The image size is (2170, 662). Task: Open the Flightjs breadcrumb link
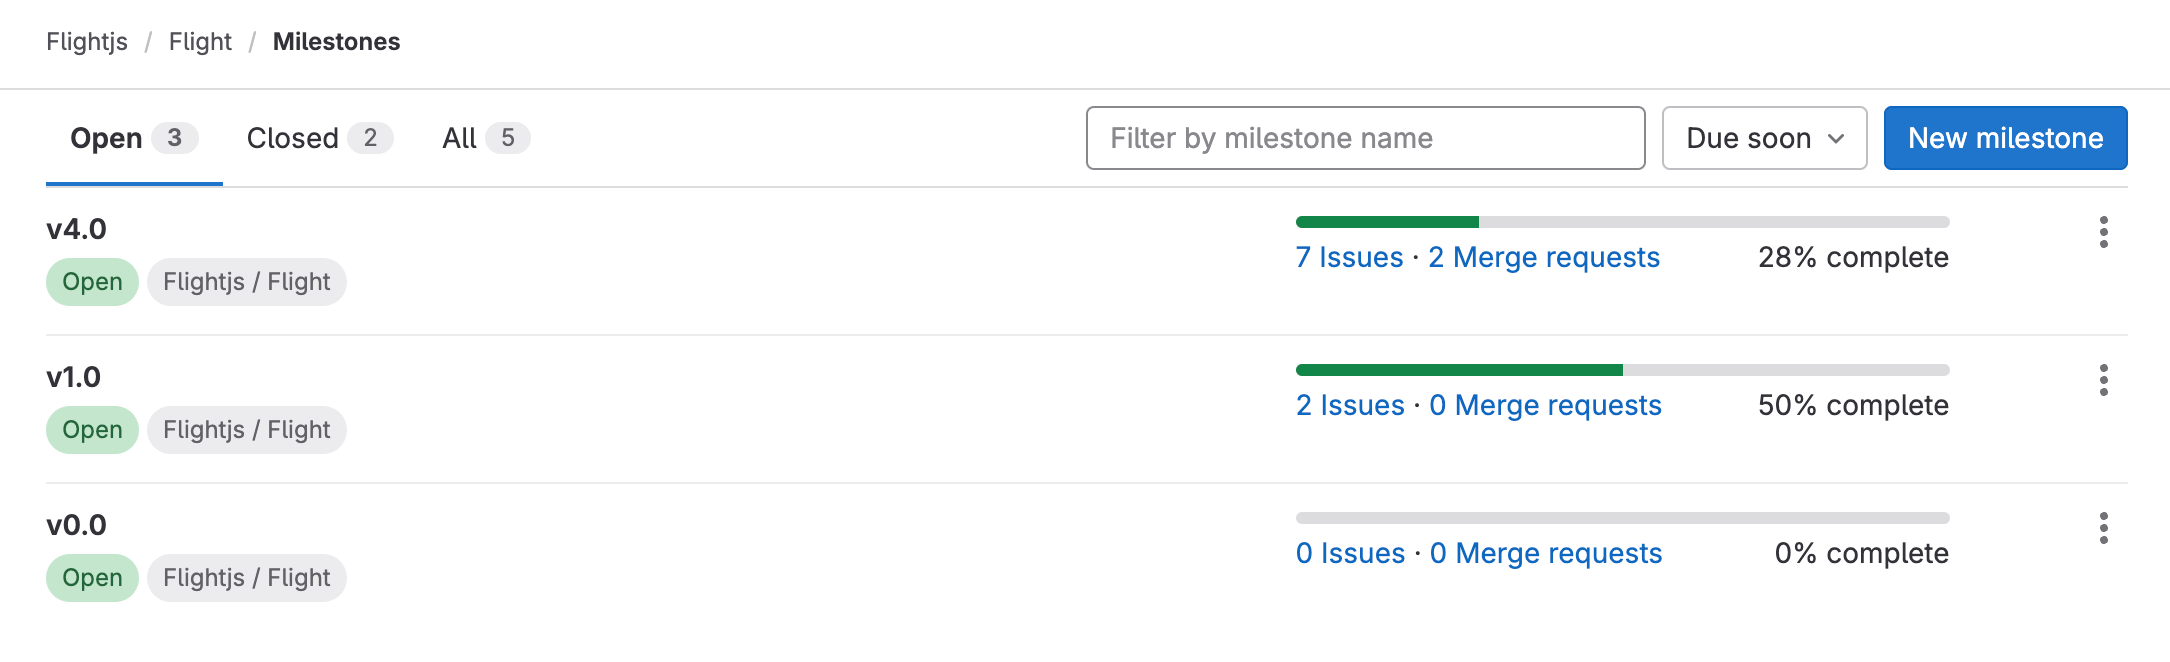[86, 42]
